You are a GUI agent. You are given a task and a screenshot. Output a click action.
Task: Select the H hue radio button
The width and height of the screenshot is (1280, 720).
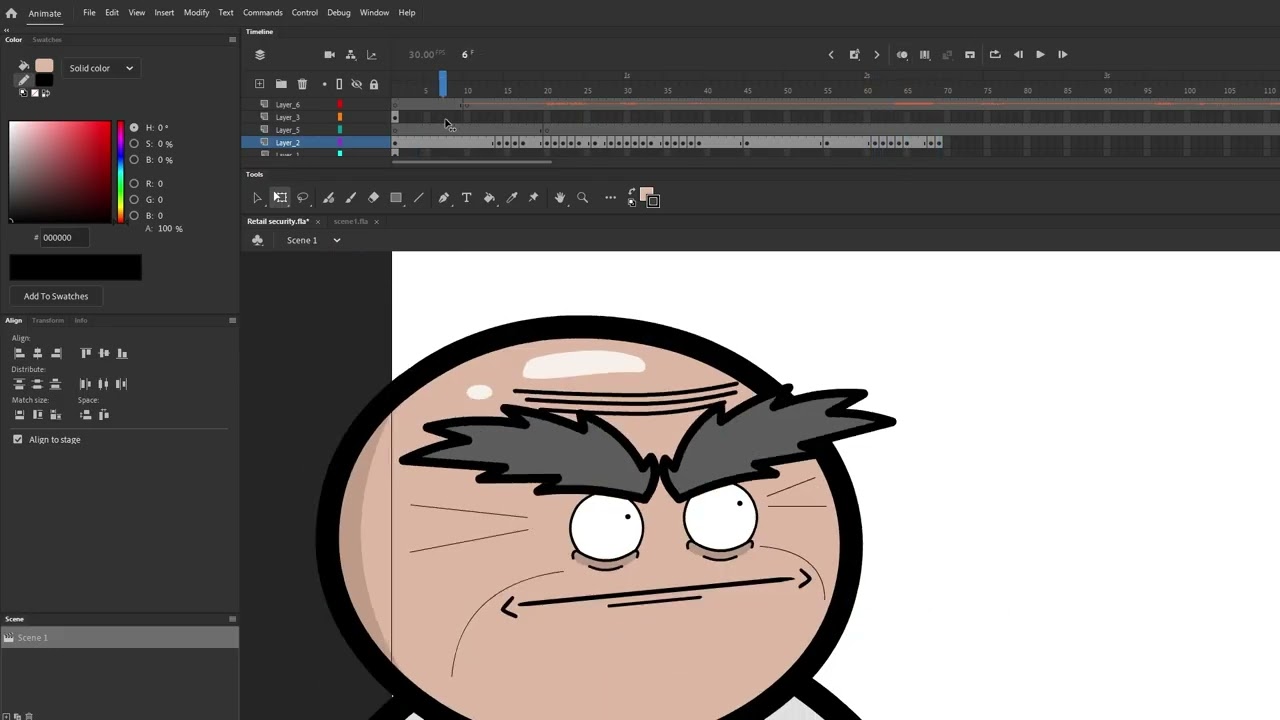tap(134, 128)
